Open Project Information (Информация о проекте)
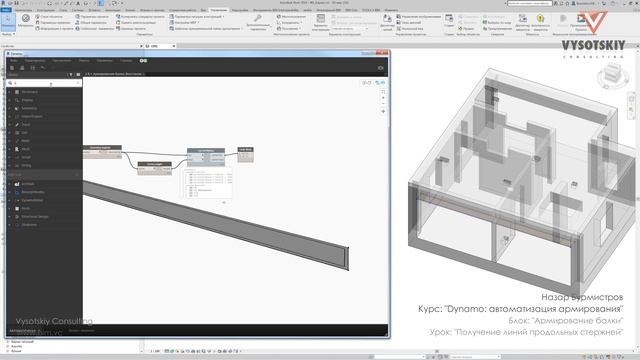Screen dimensions: 640x360 [x=54, y=29]
